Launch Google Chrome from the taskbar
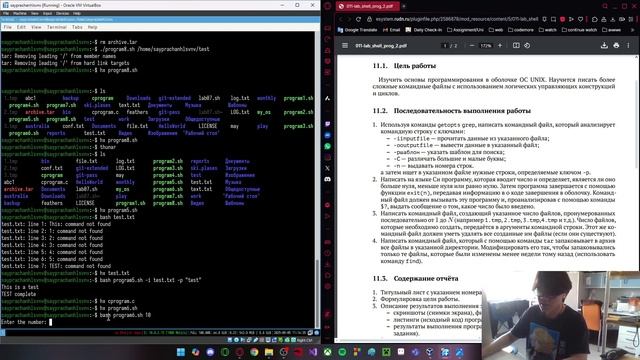The image size is (640, 360). point(254,352)
